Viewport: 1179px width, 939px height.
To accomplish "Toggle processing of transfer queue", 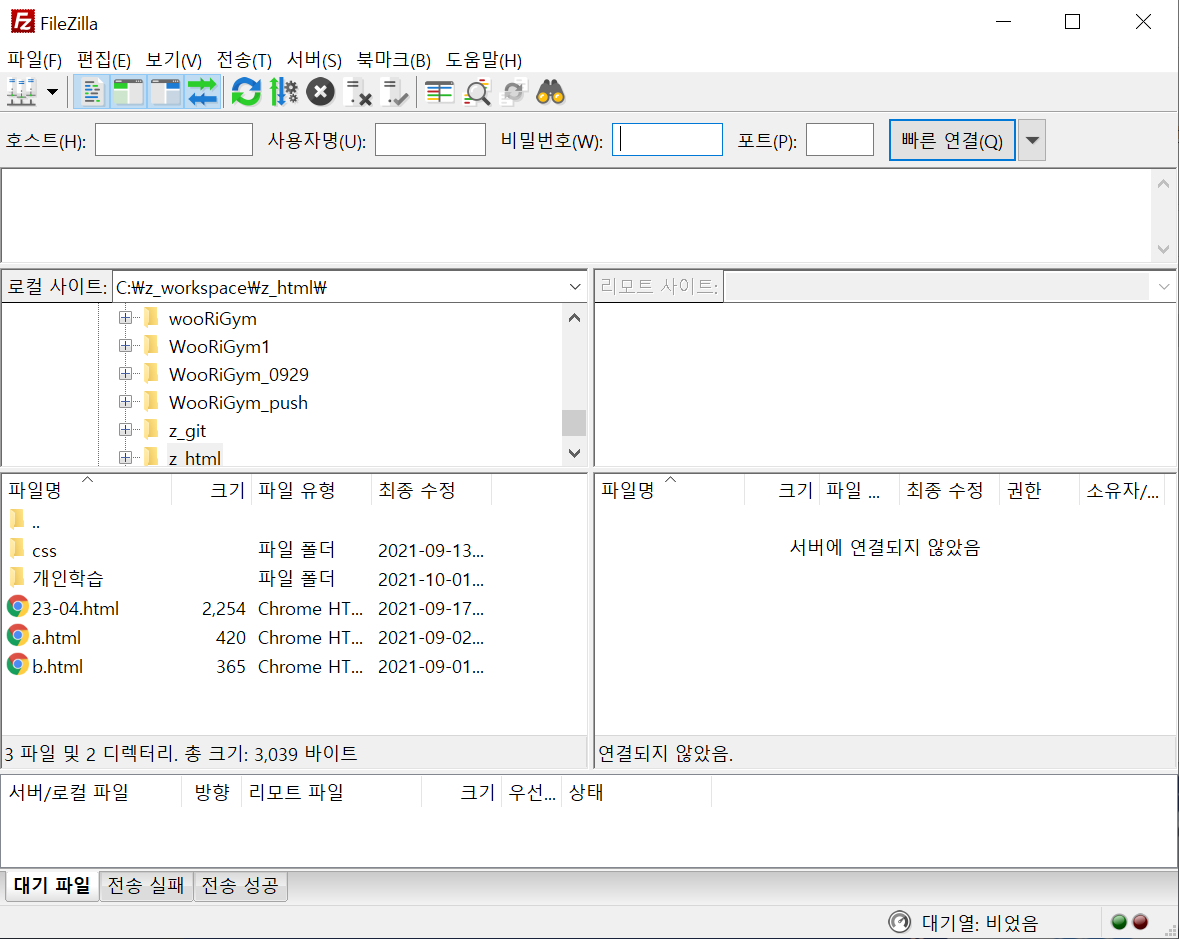I will [x=283, y=92].
